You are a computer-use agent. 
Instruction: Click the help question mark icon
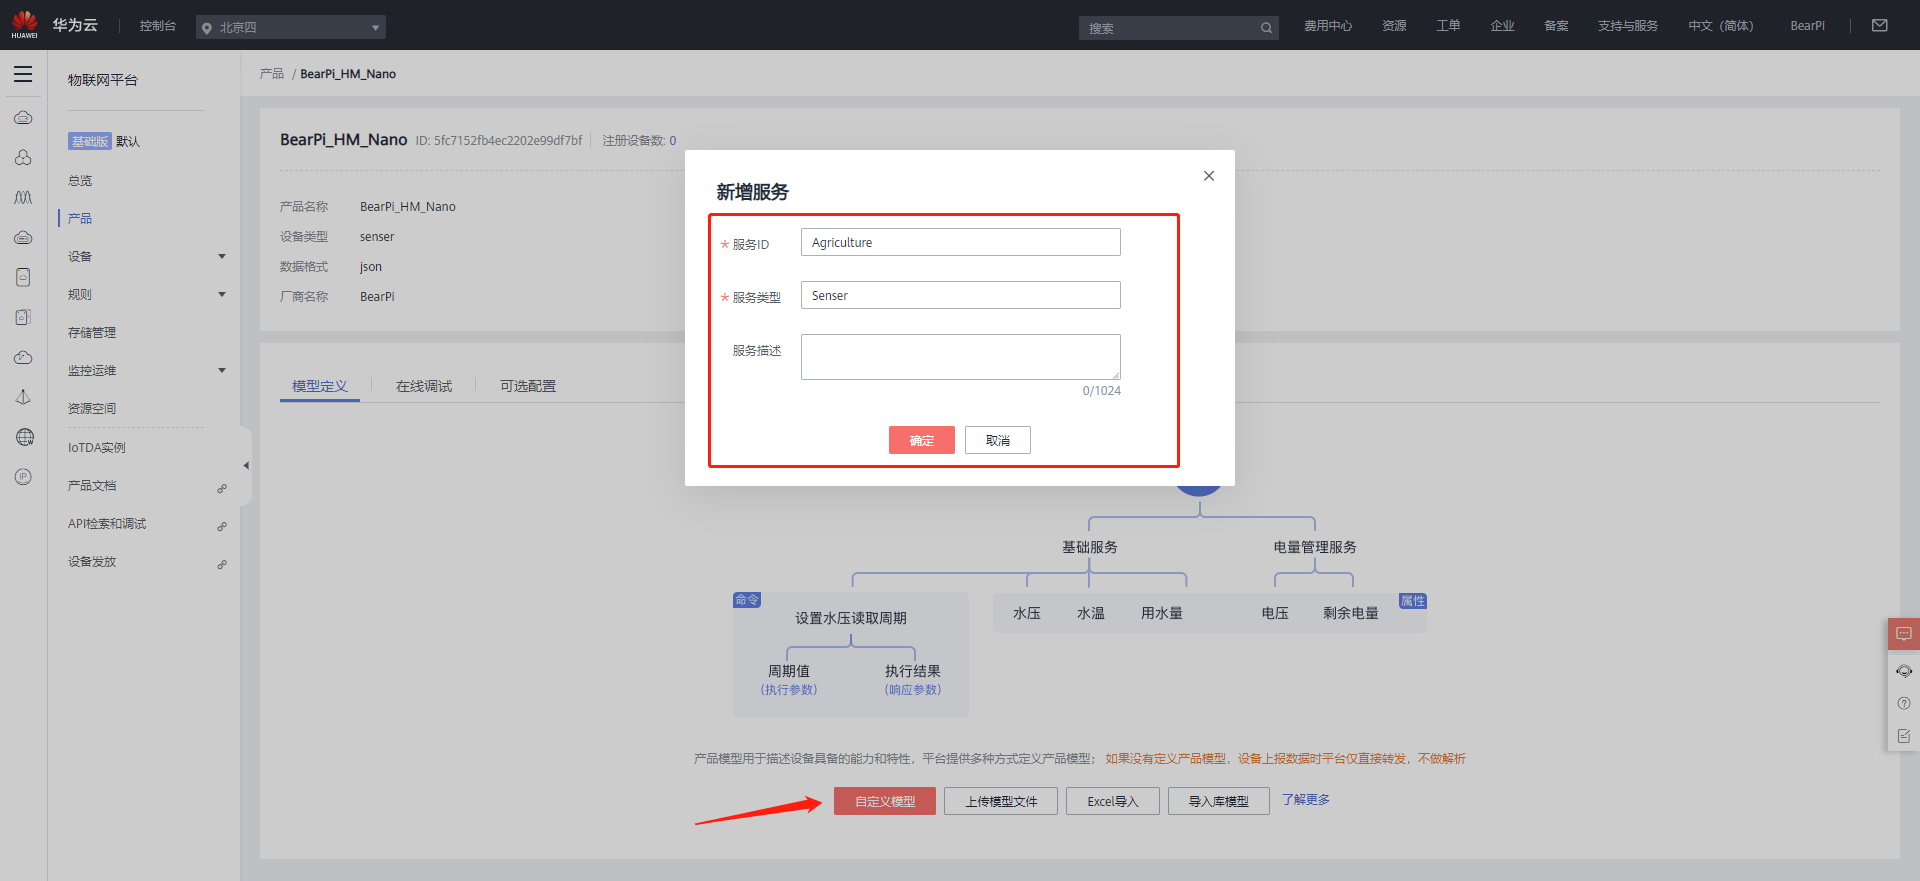1903,704
